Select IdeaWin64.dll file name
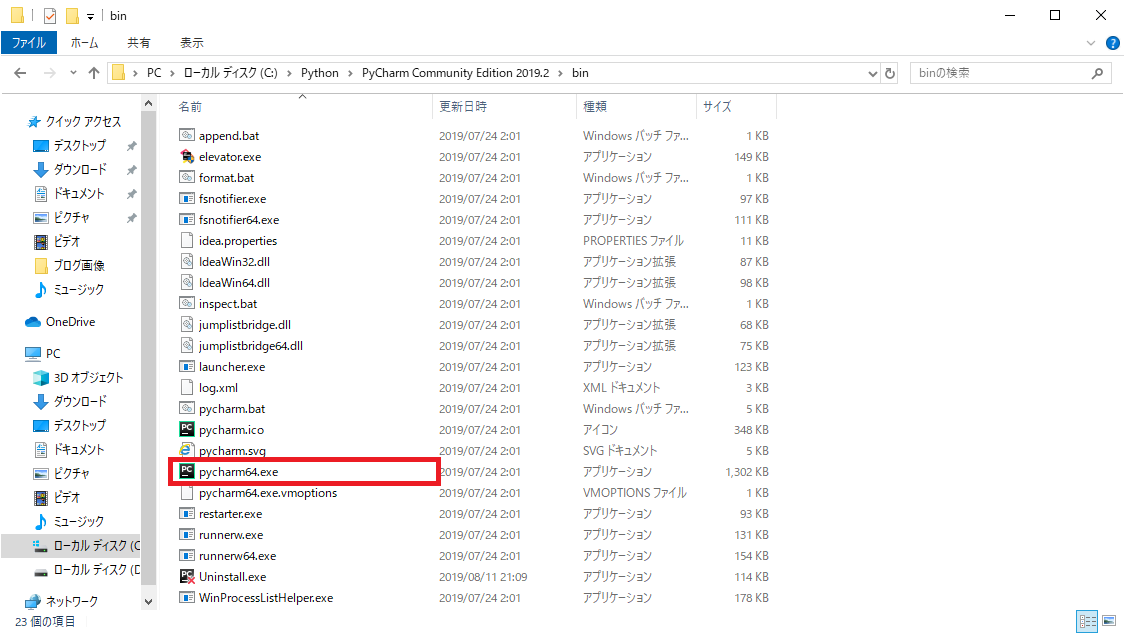Screen dimensions: 1125x634 (234, 283)
